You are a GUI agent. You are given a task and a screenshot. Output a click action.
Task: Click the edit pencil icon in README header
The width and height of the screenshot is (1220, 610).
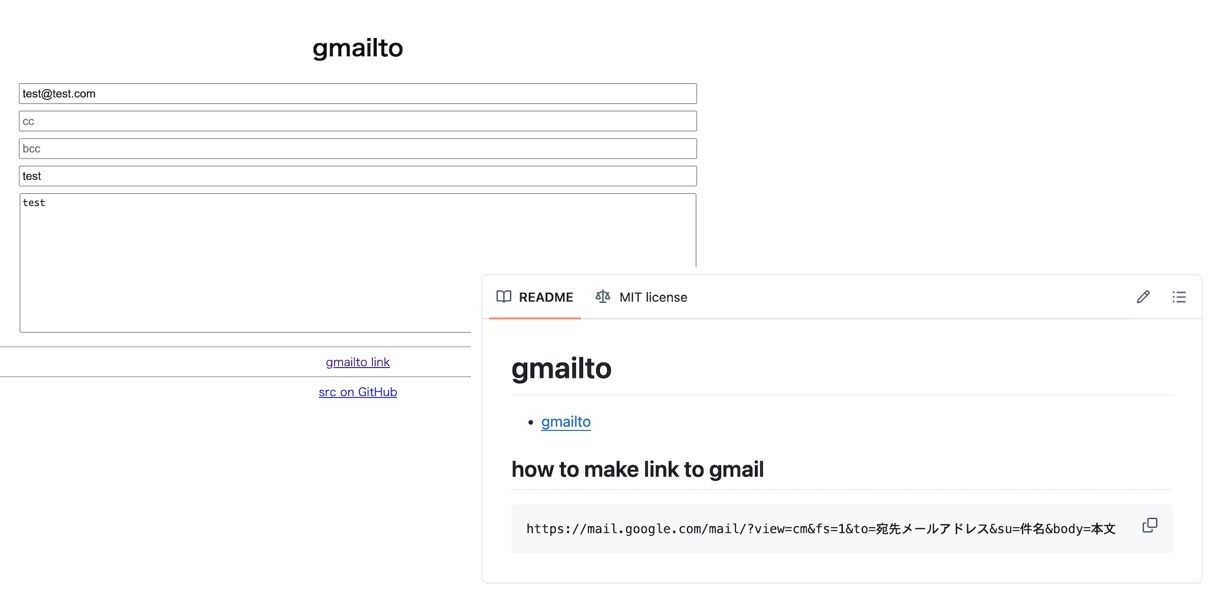[1143, 297]
